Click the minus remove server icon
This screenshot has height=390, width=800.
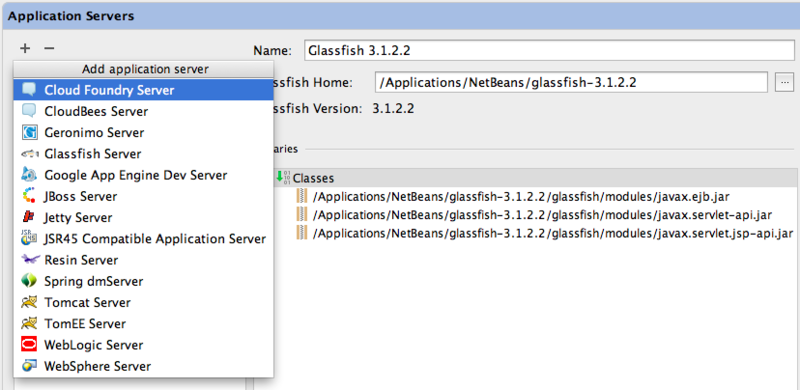[49, 48]
